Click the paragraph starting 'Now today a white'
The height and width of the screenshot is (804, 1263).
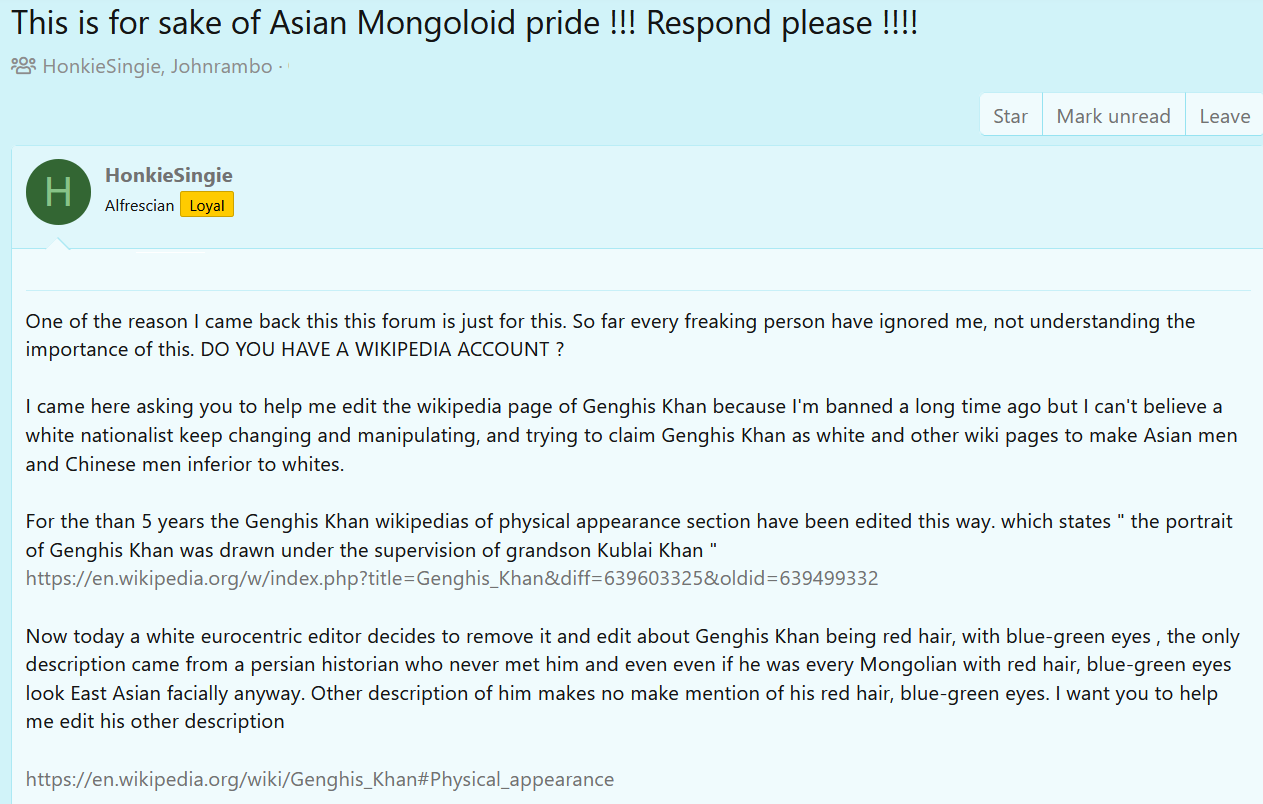pos(631,665)
